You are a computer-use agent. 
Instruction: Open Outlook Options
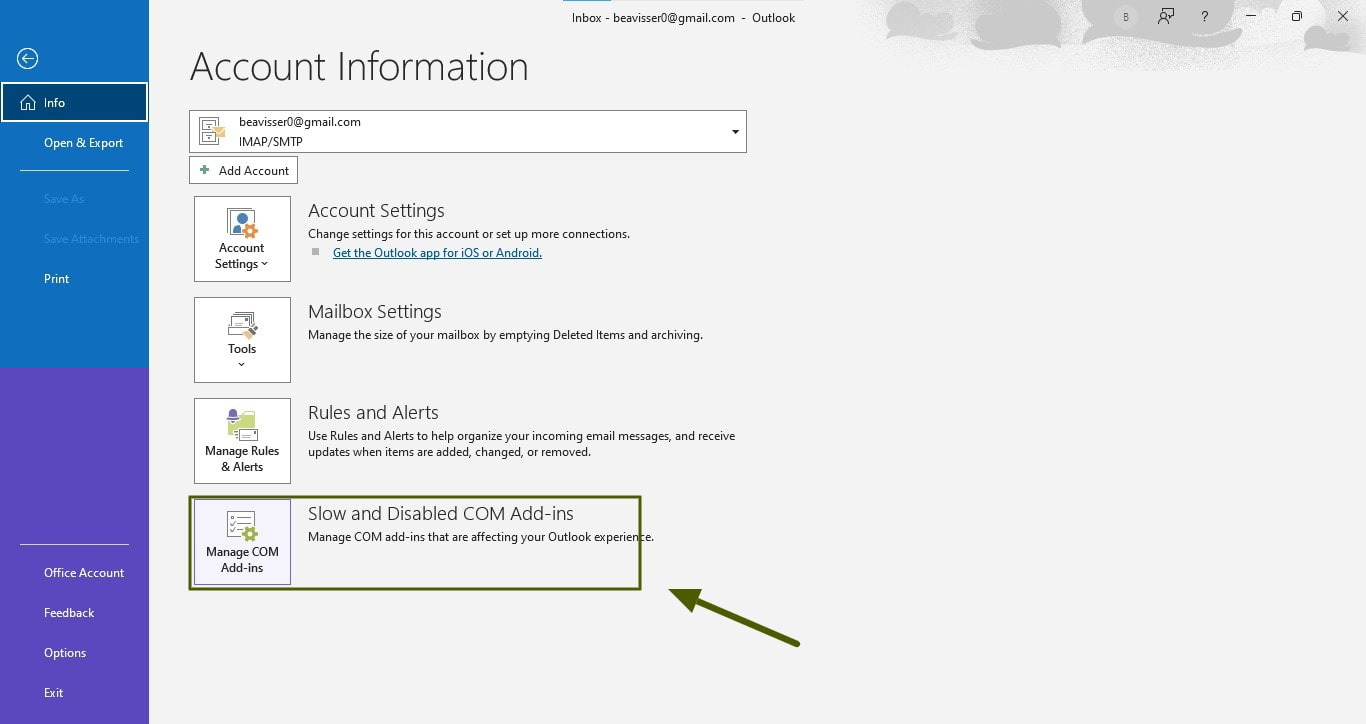pos(74,653)
